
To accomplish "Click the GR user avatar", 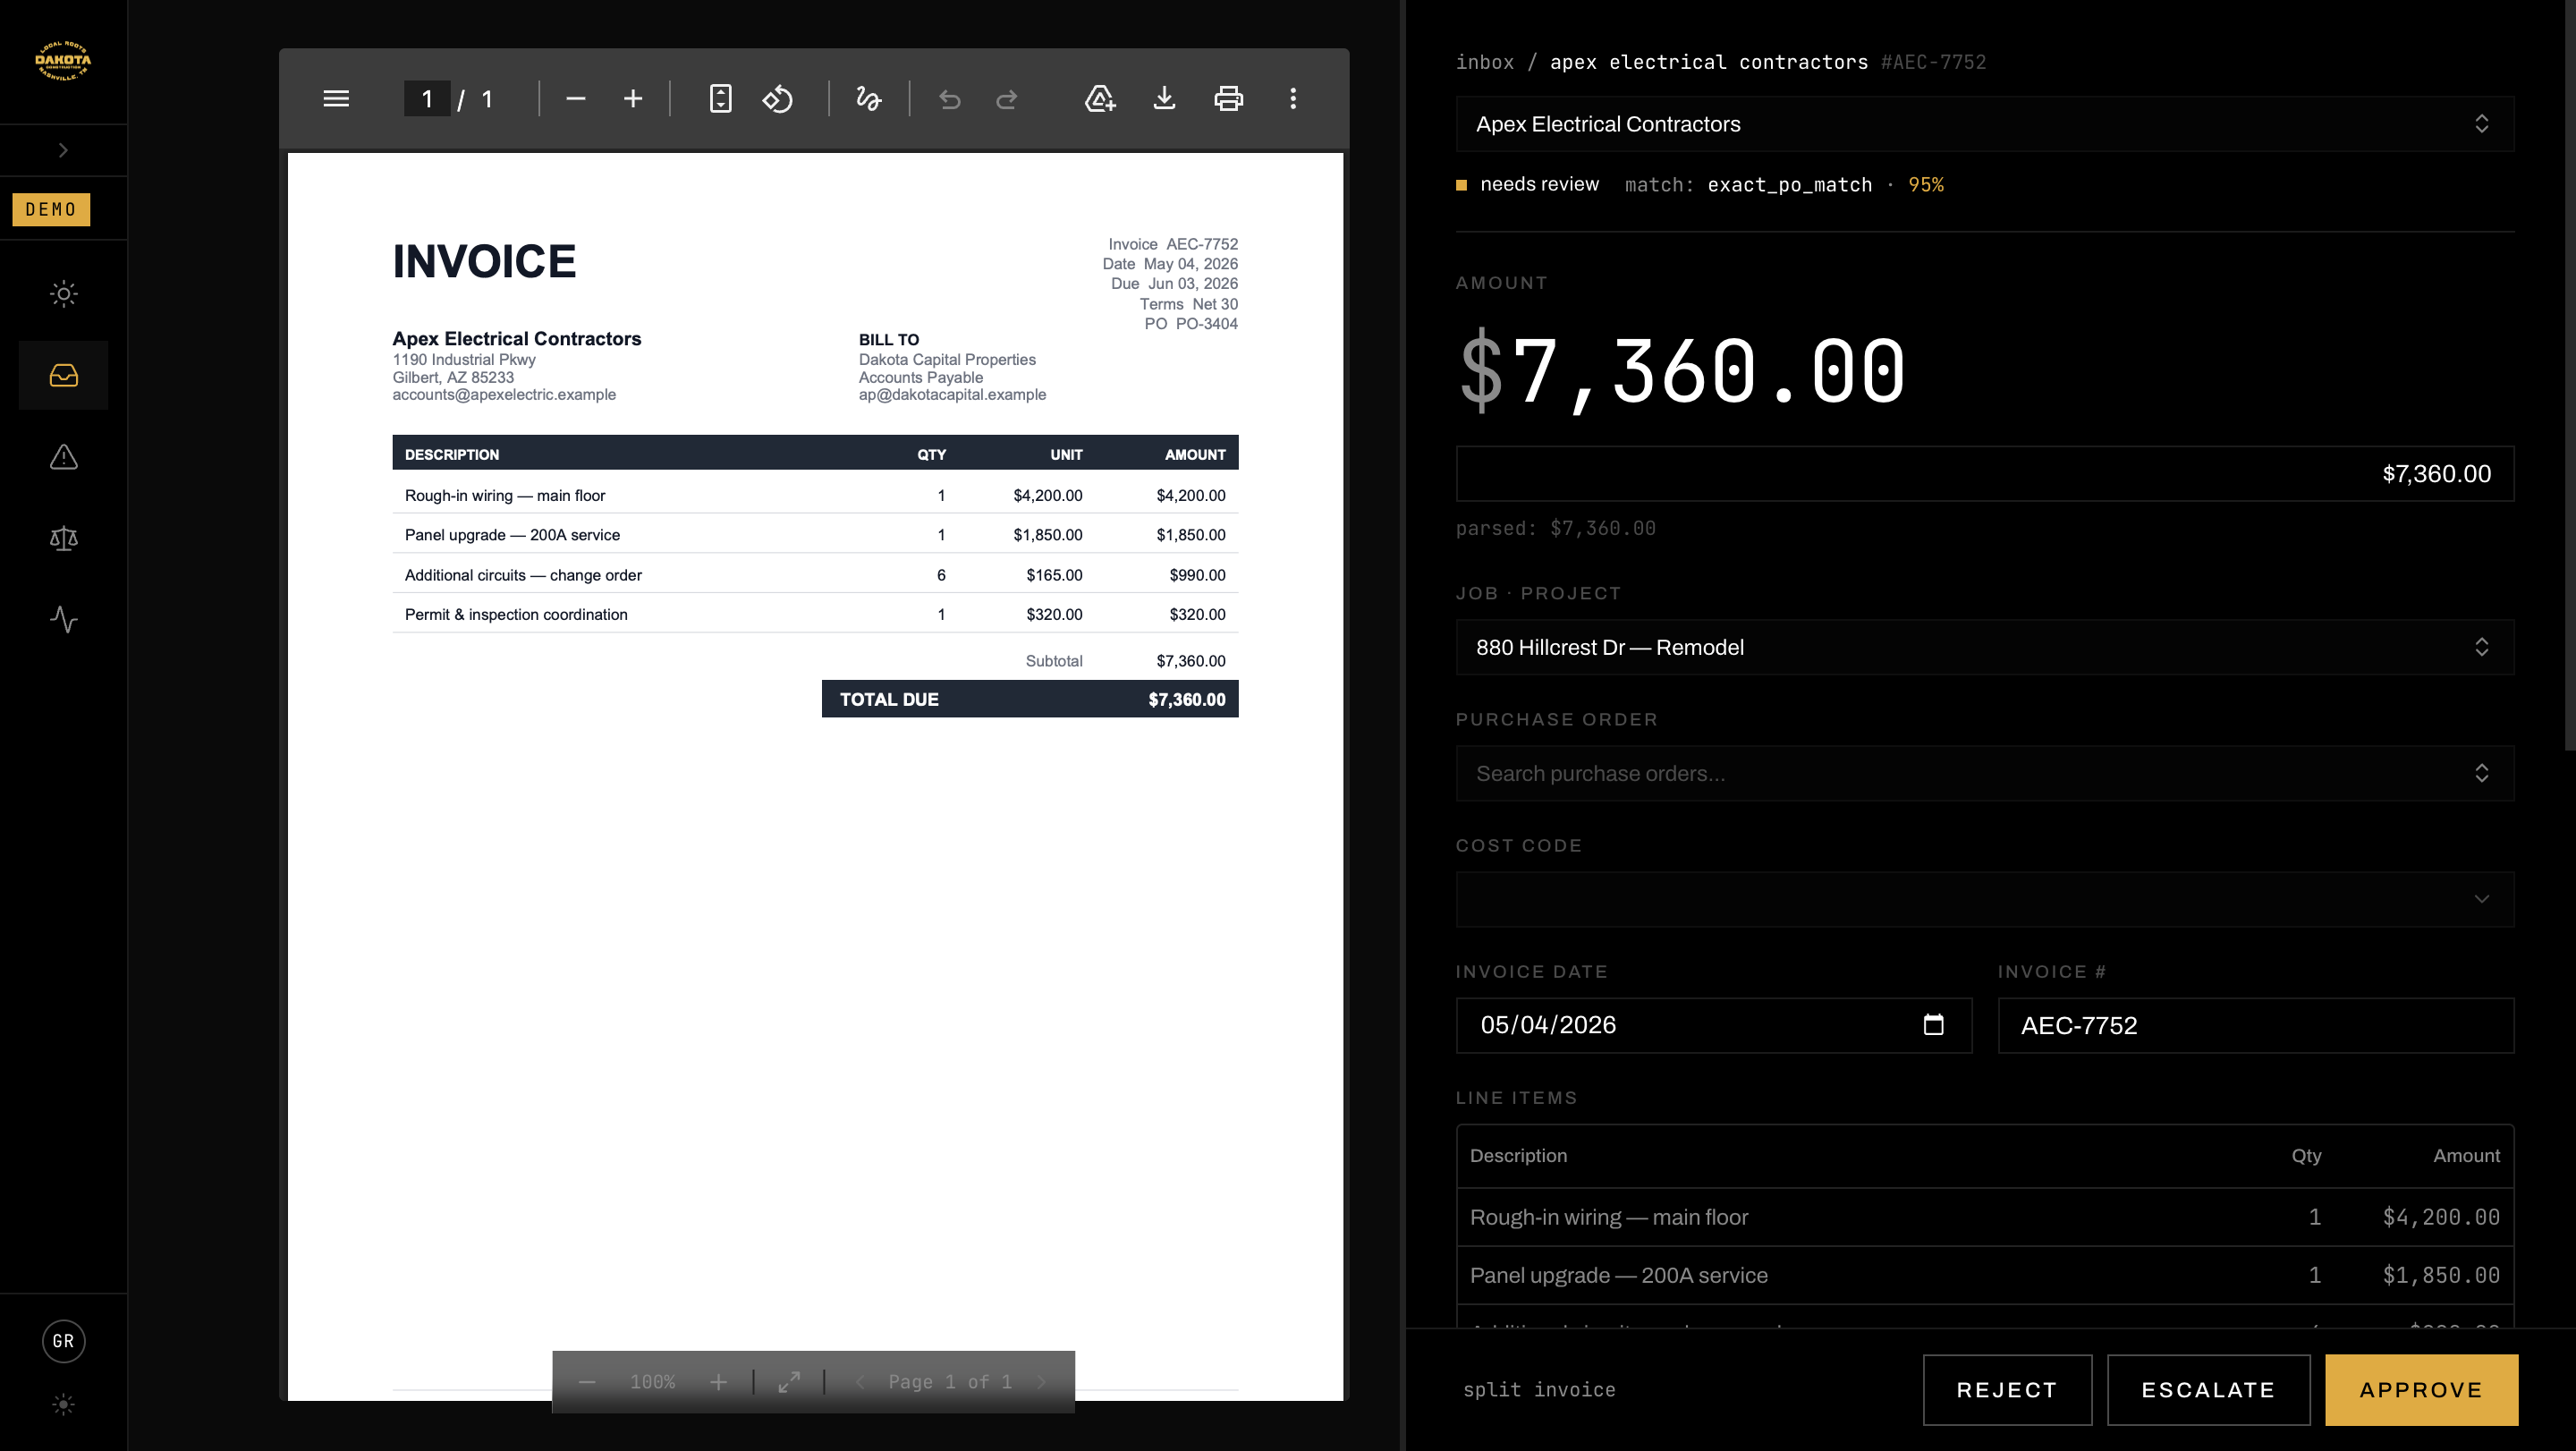I will (63, 1341).
